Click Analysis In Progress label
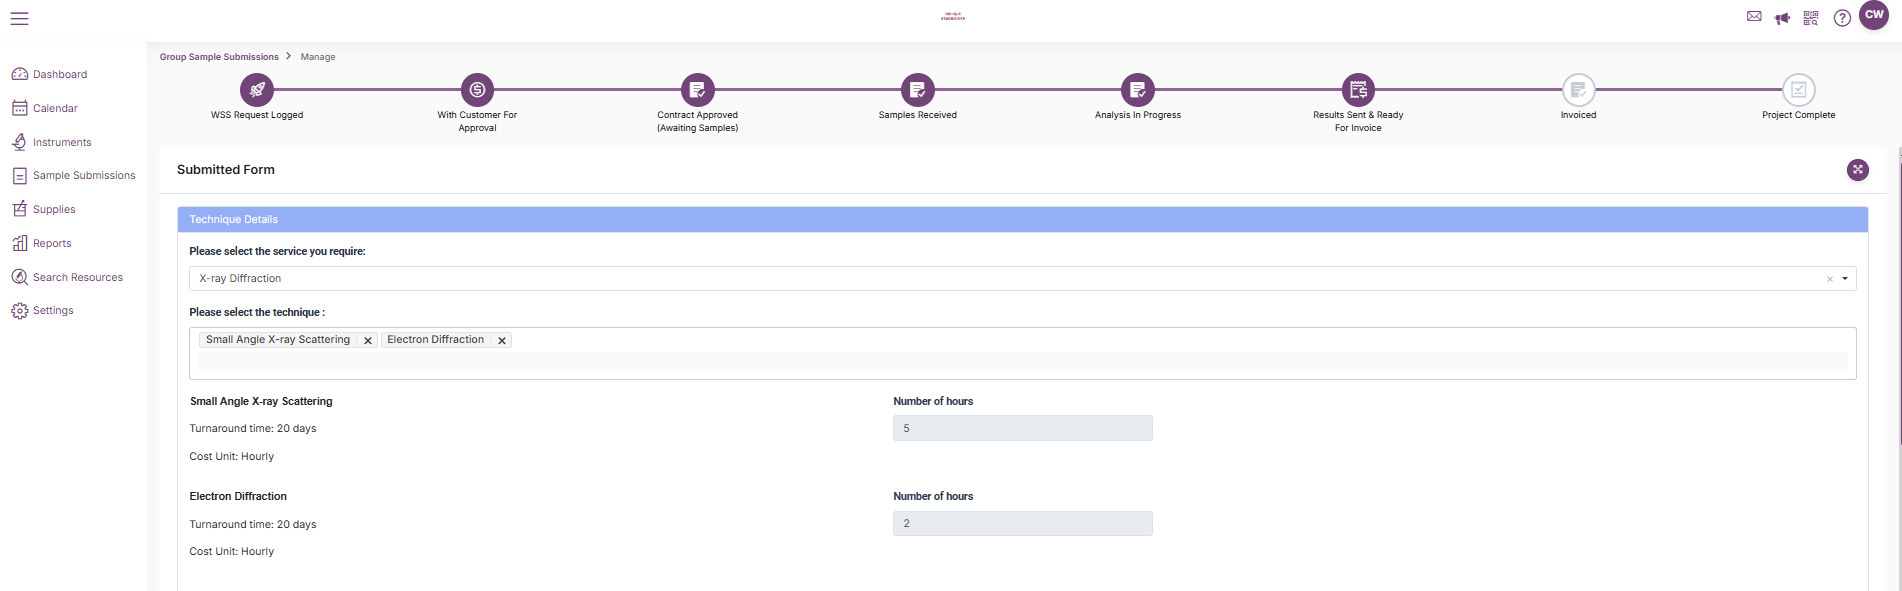This screenshot has width=1902, height=591. click(x=1137, y=115)
